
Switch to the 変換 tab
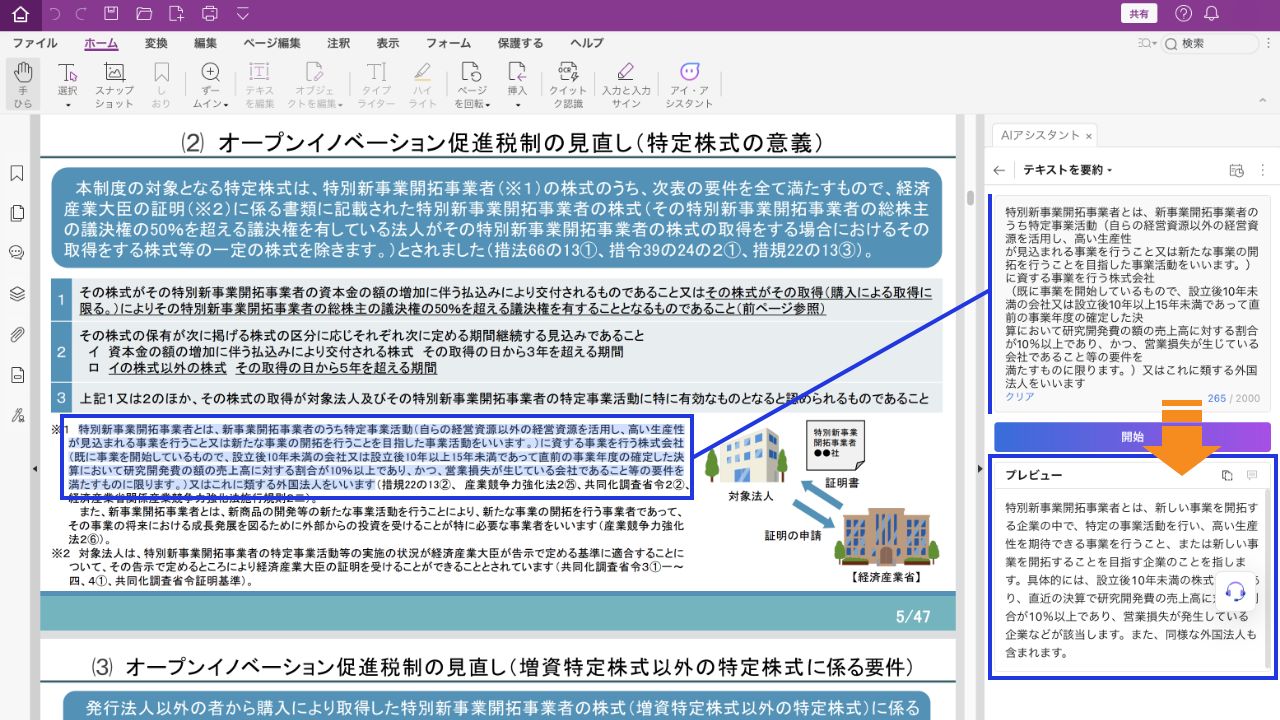(x=156, y=43)
